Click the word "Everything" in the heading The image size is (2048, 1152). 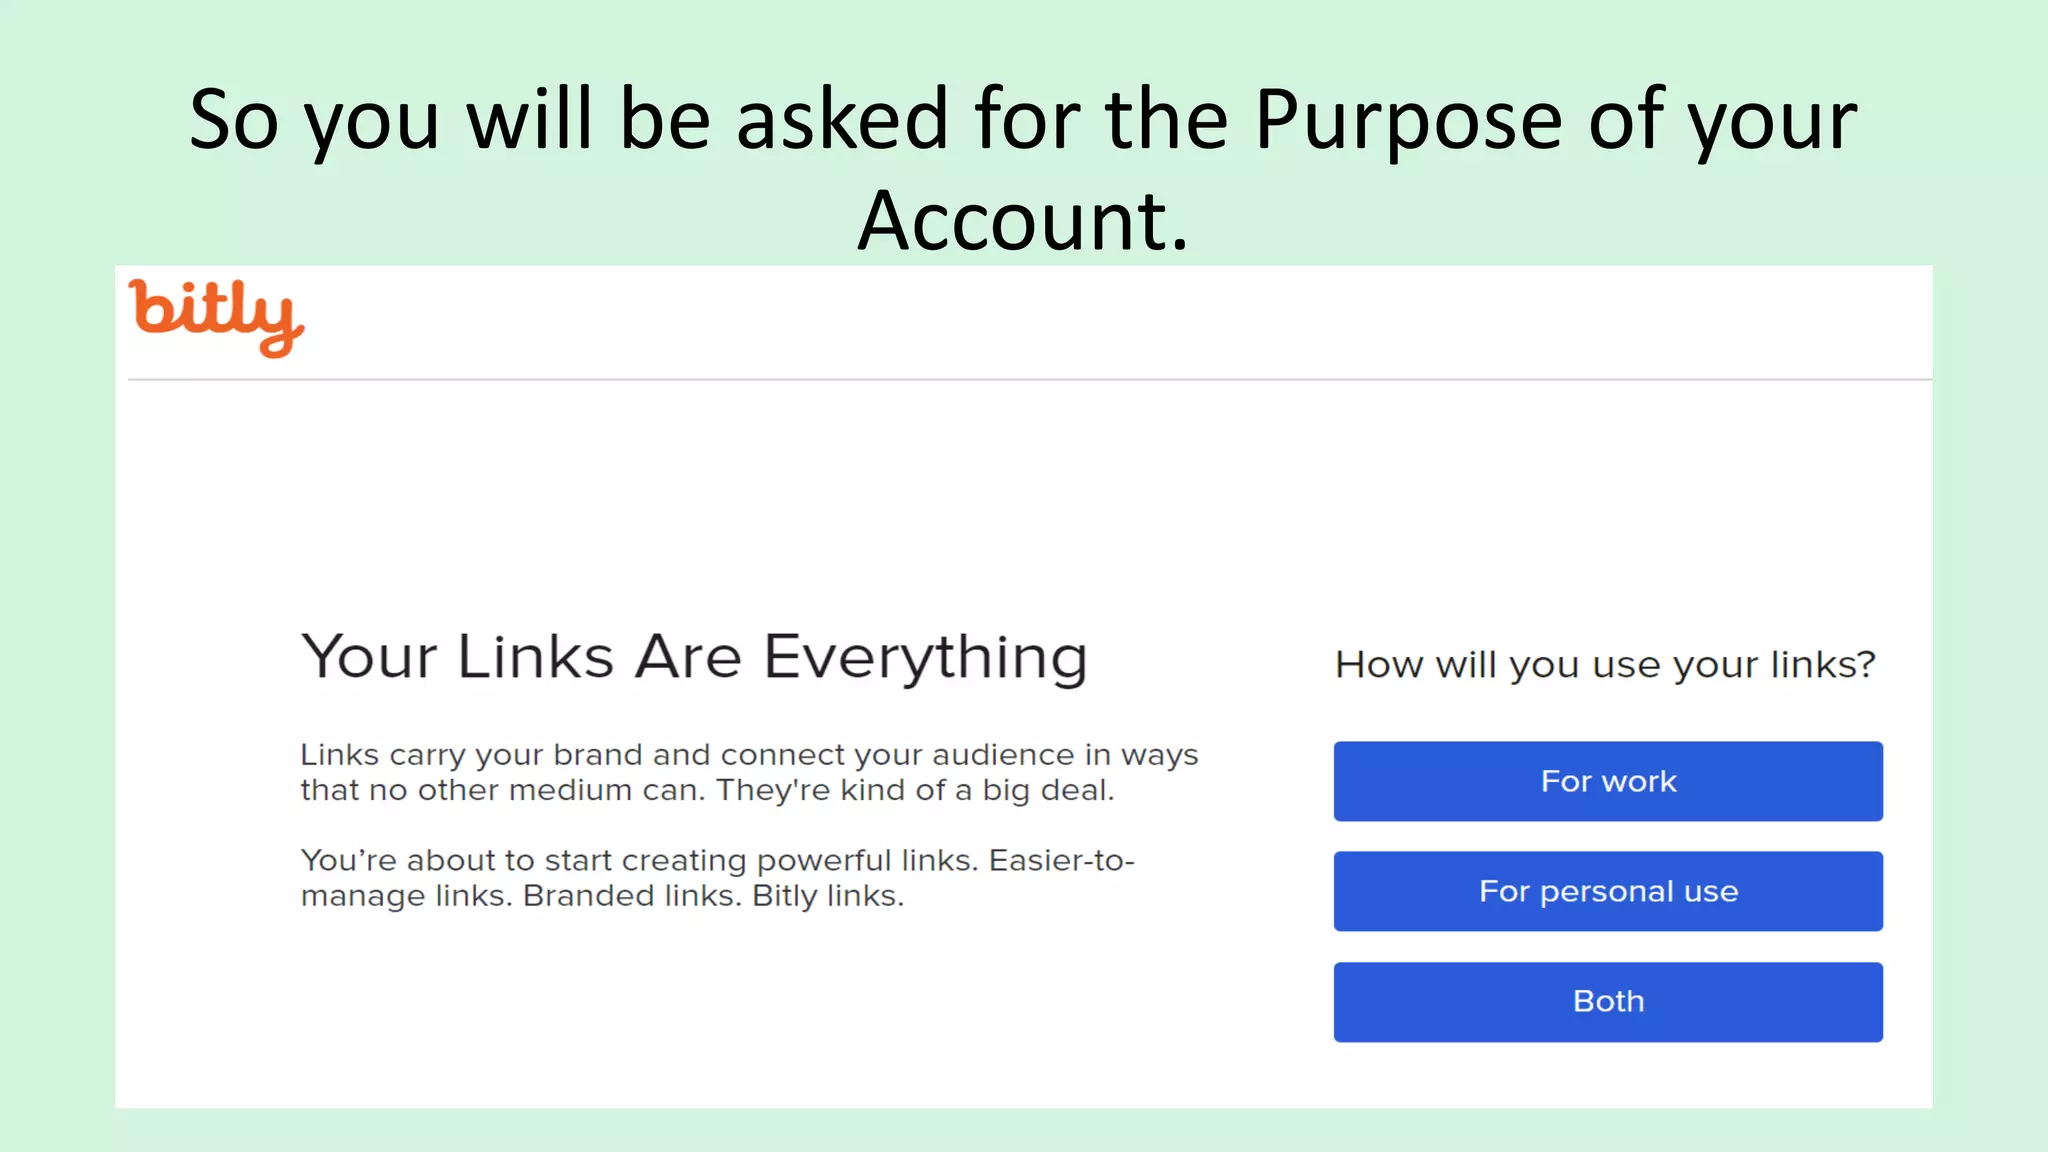point(925,657)
